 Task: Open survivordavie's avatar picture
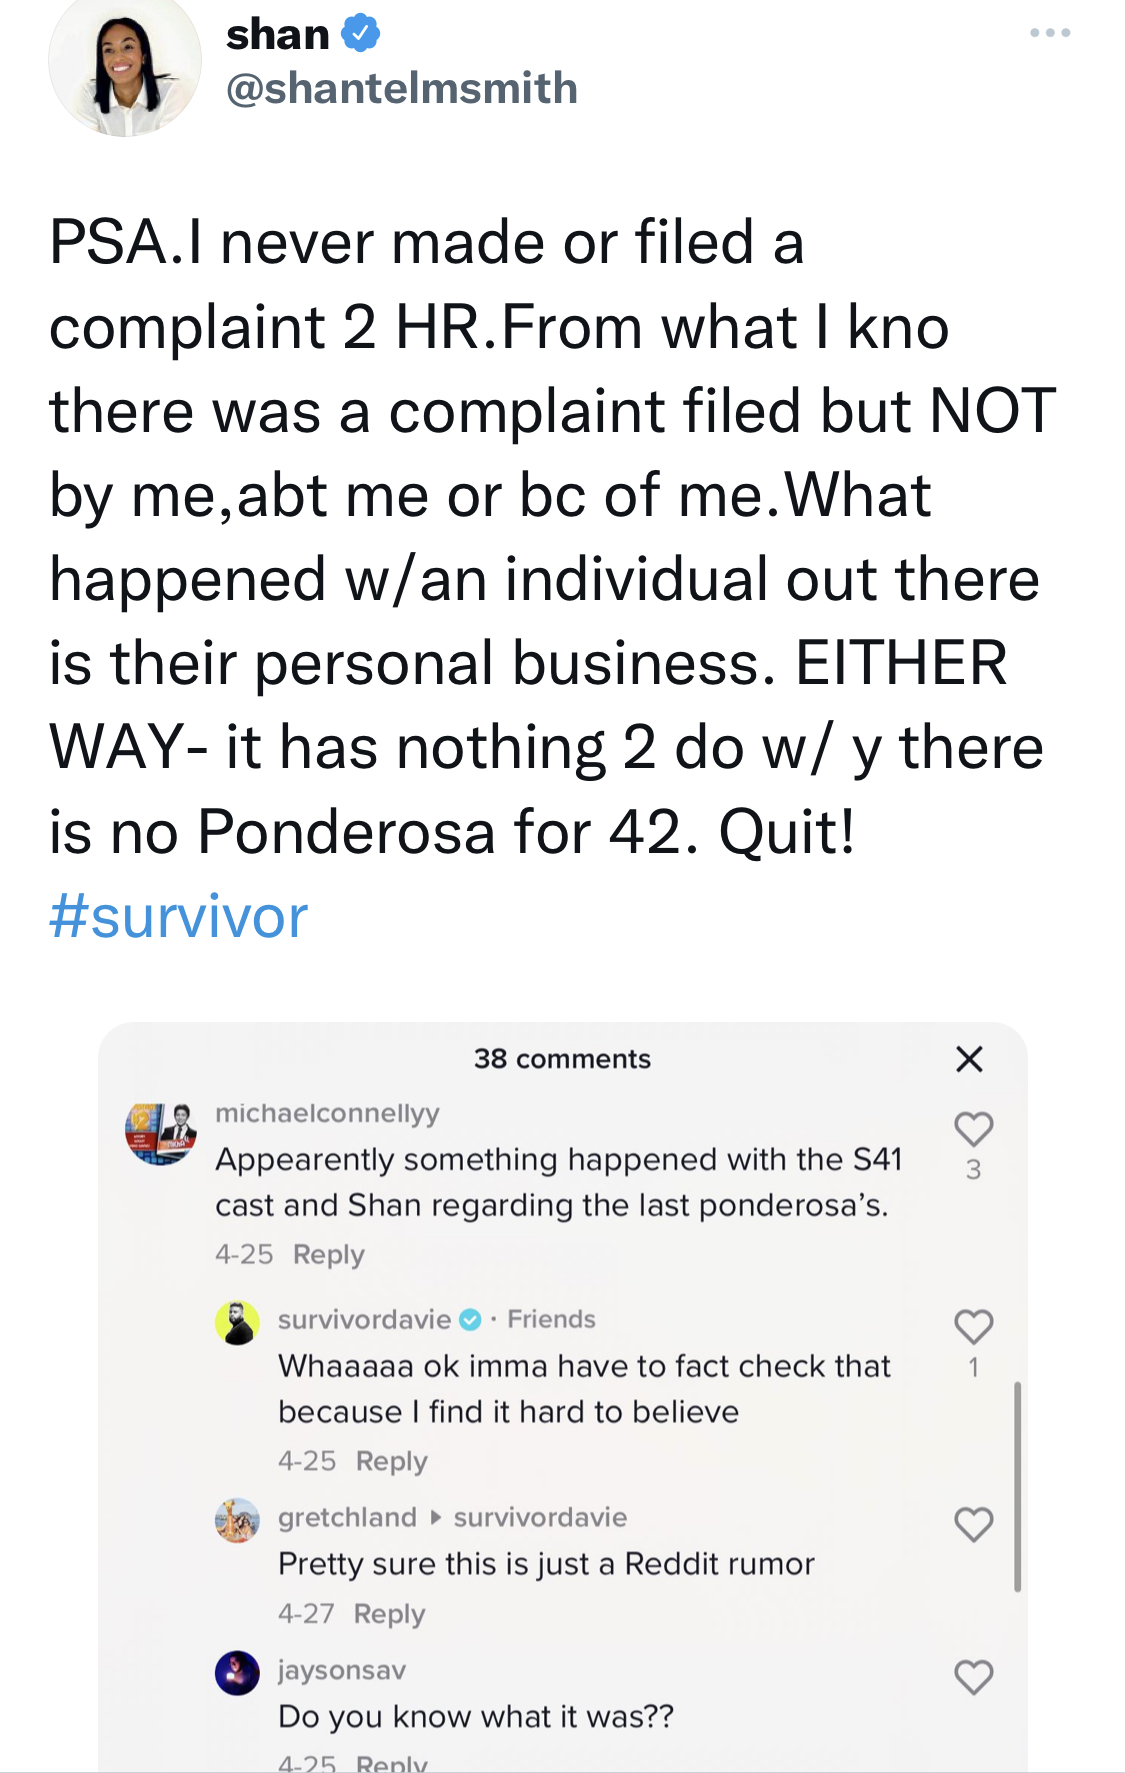(x=238, y=1323)
